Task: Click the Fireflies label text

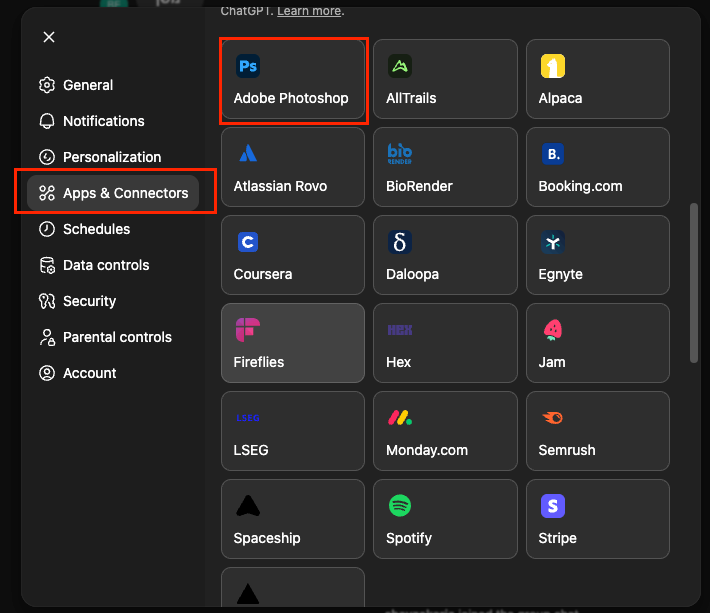Action: coord(259,362)
